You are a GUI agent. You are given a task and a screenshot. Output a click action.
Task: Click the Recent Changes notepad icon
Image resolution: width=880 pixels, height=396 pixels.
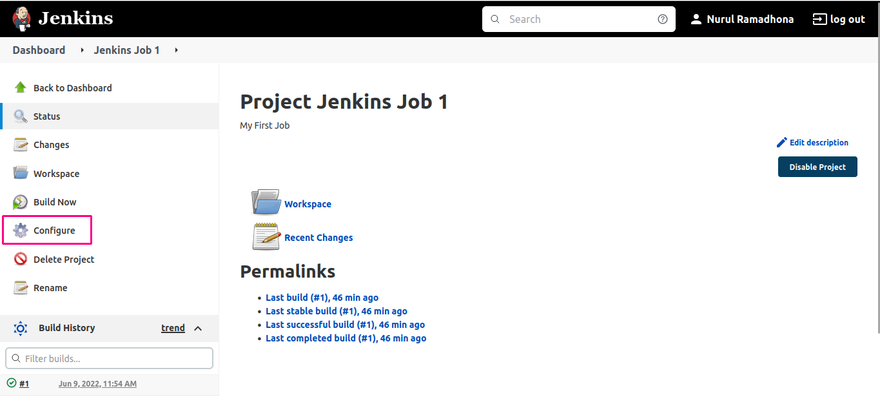266,236
